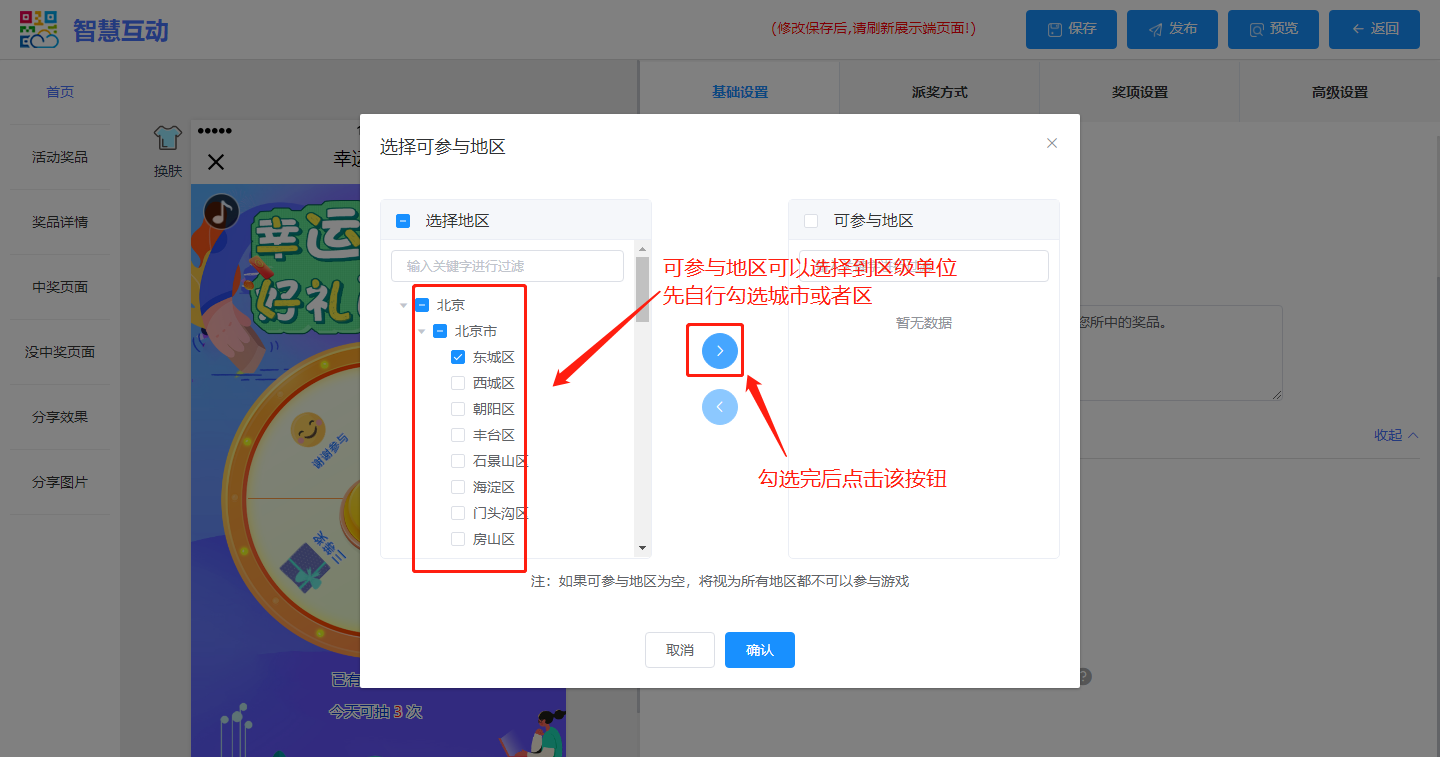This screenshot has width=1440, height=757.
Task: Click the 保存 save button
Action: pyautogui.click(x=1071, y=29)
